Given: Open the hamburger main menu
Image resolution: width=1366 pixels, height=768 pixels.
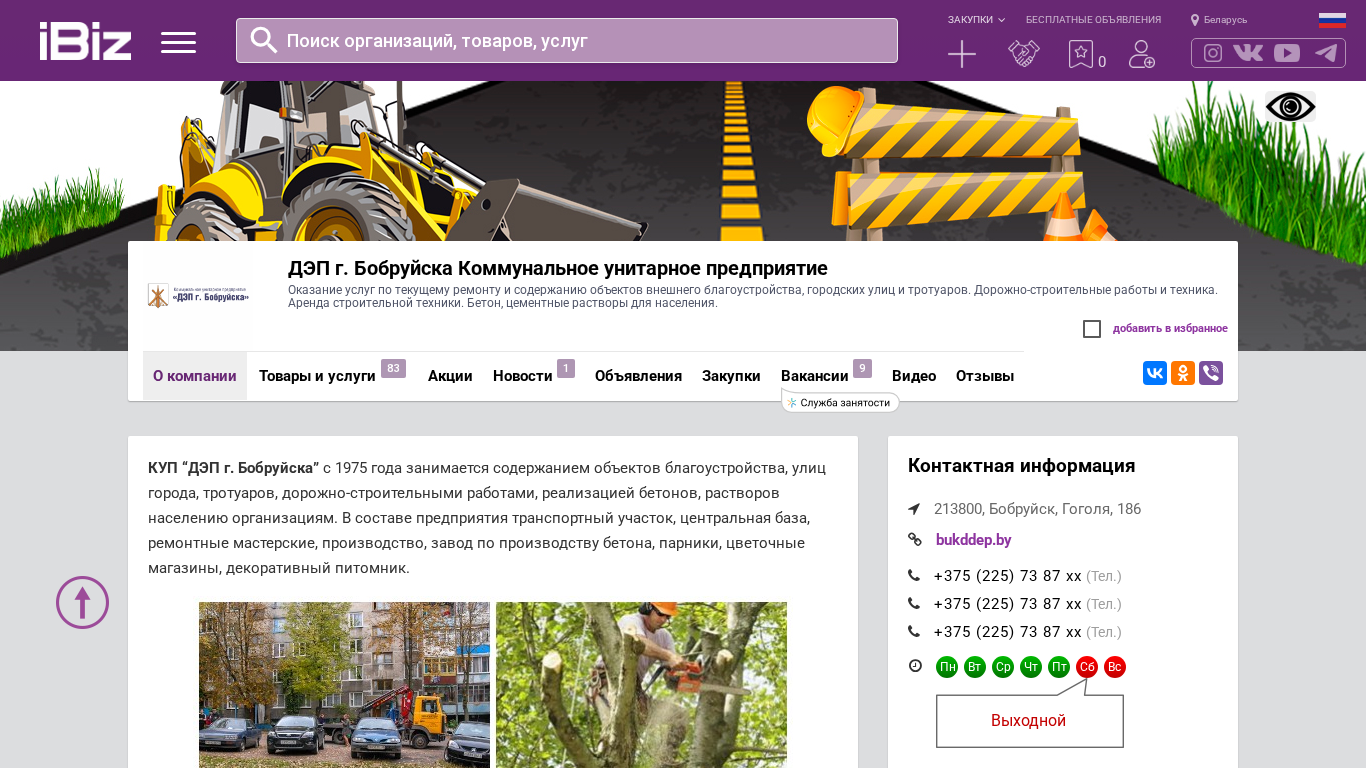Looking at the screenshot, I should coord(178,42).
